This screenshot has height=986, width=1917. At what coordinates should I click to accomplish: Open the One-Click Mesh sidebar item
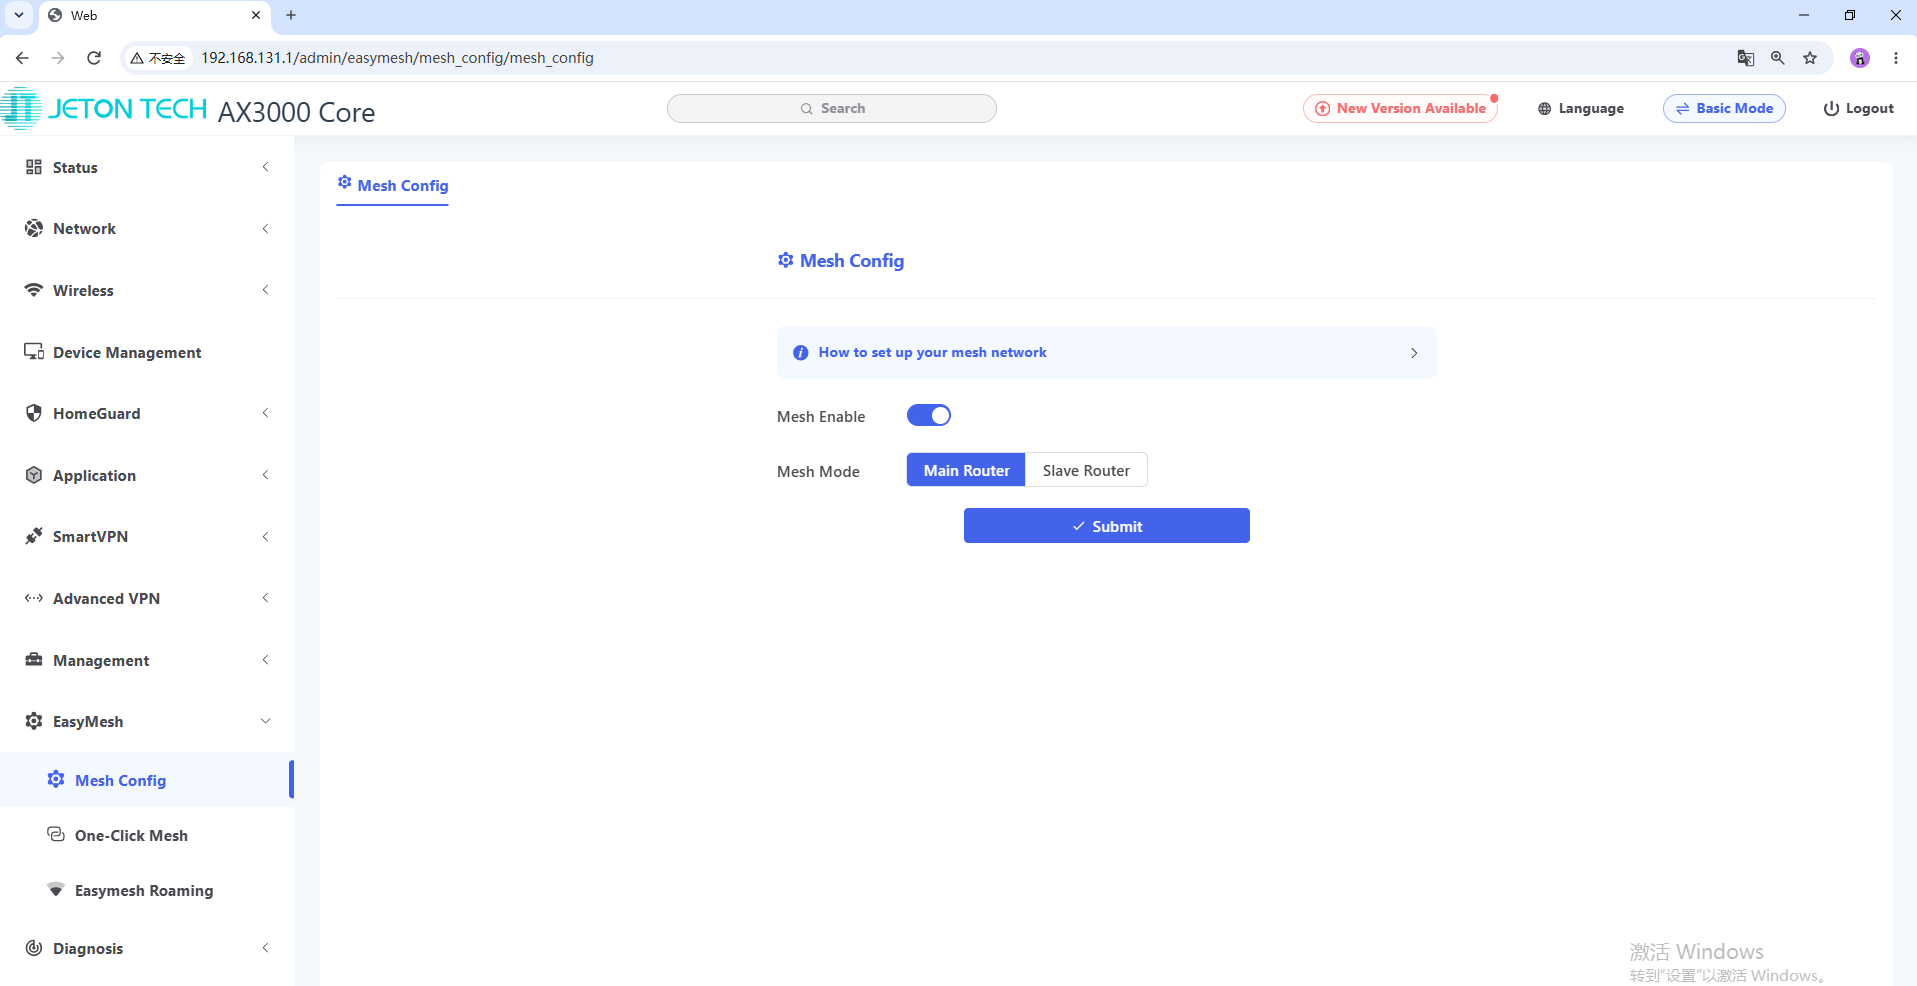click(146, 835)
